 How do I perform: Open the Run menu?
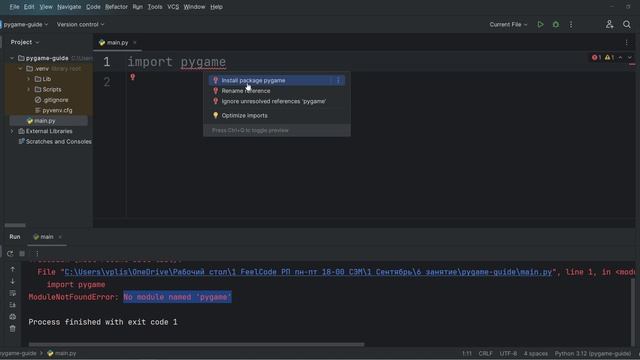[138, 7]
